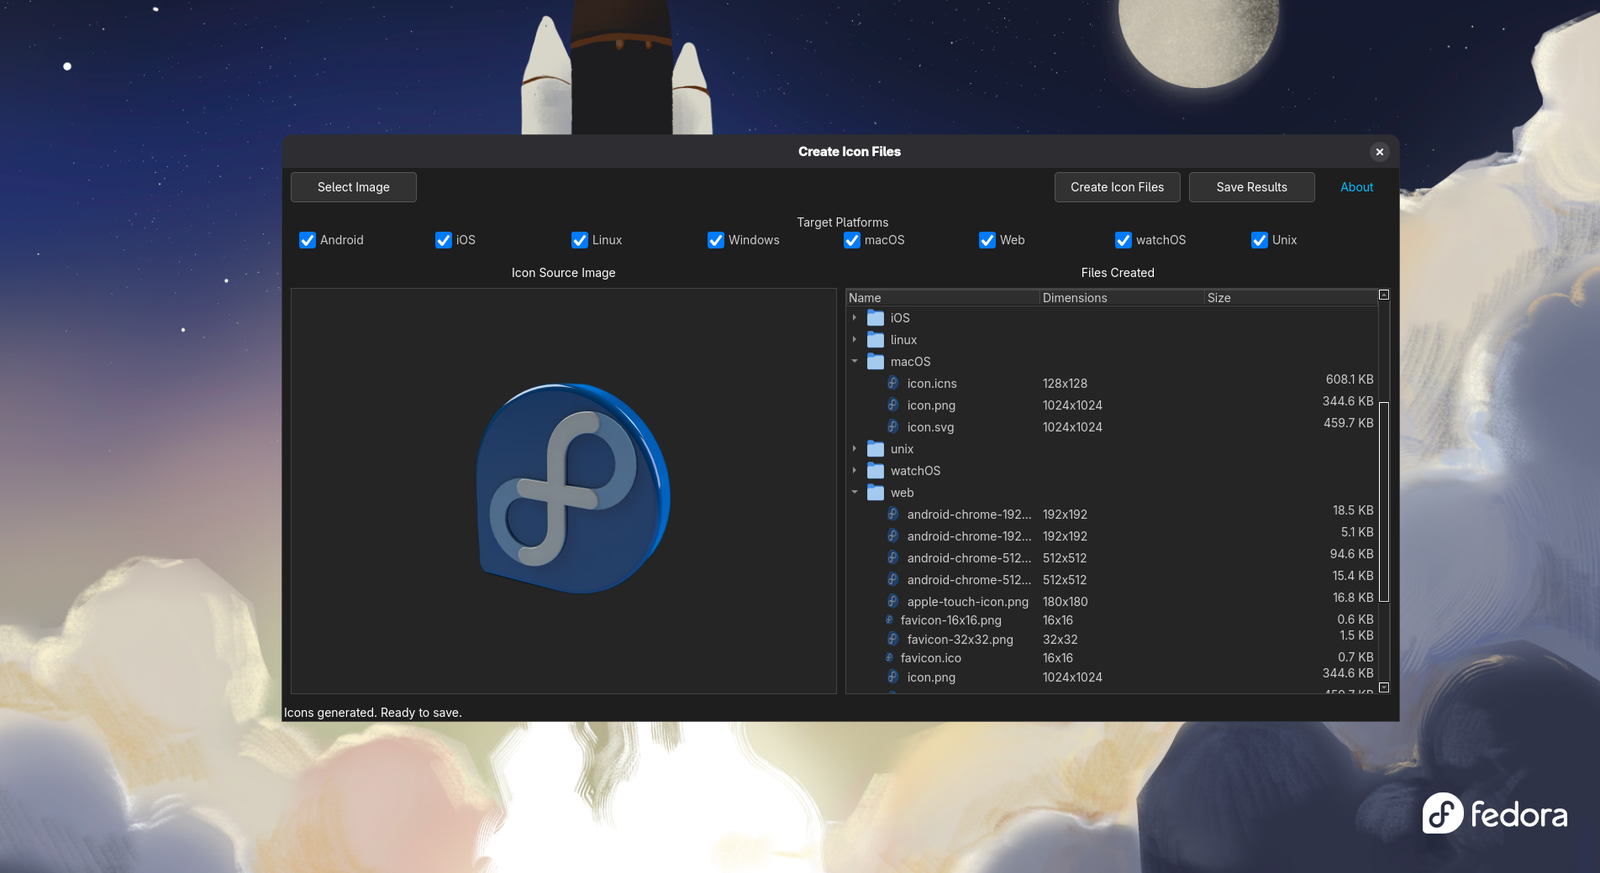This screenshot has width=1600, height=873.
Task: Click the 180x180 dimensions cell
Action: click(1065, 602)
